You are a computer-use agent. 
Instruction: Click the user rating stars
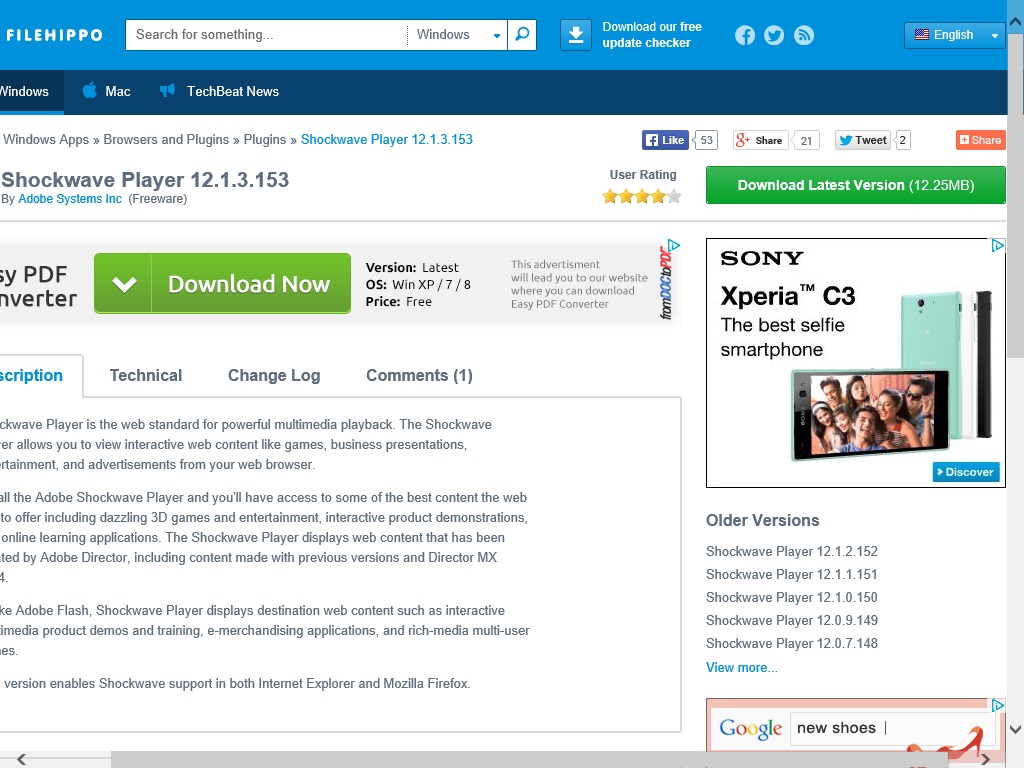[x=642, y=196]
